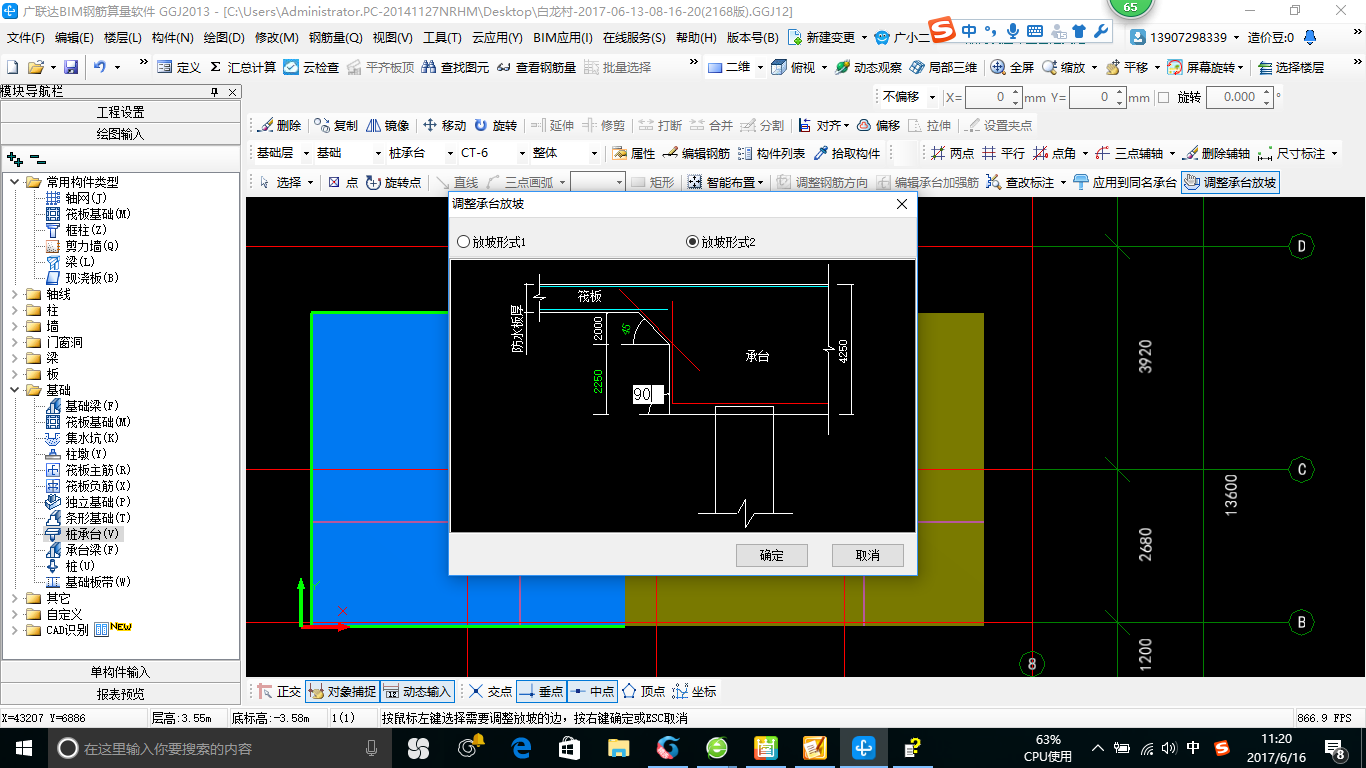
Task: Select 两点 two-point auxiliary axis tool
Action: [952, 153]
